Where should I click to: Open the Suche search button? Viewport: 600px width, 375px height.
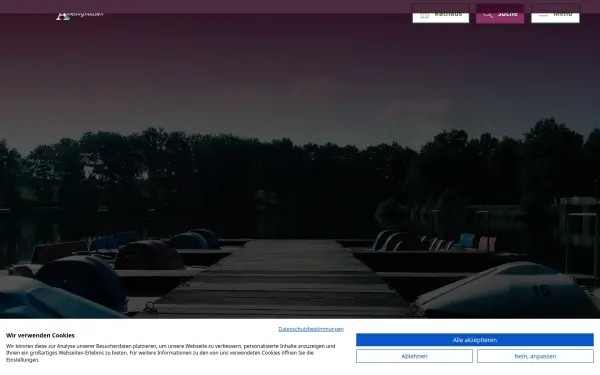(x=500, y=13)
